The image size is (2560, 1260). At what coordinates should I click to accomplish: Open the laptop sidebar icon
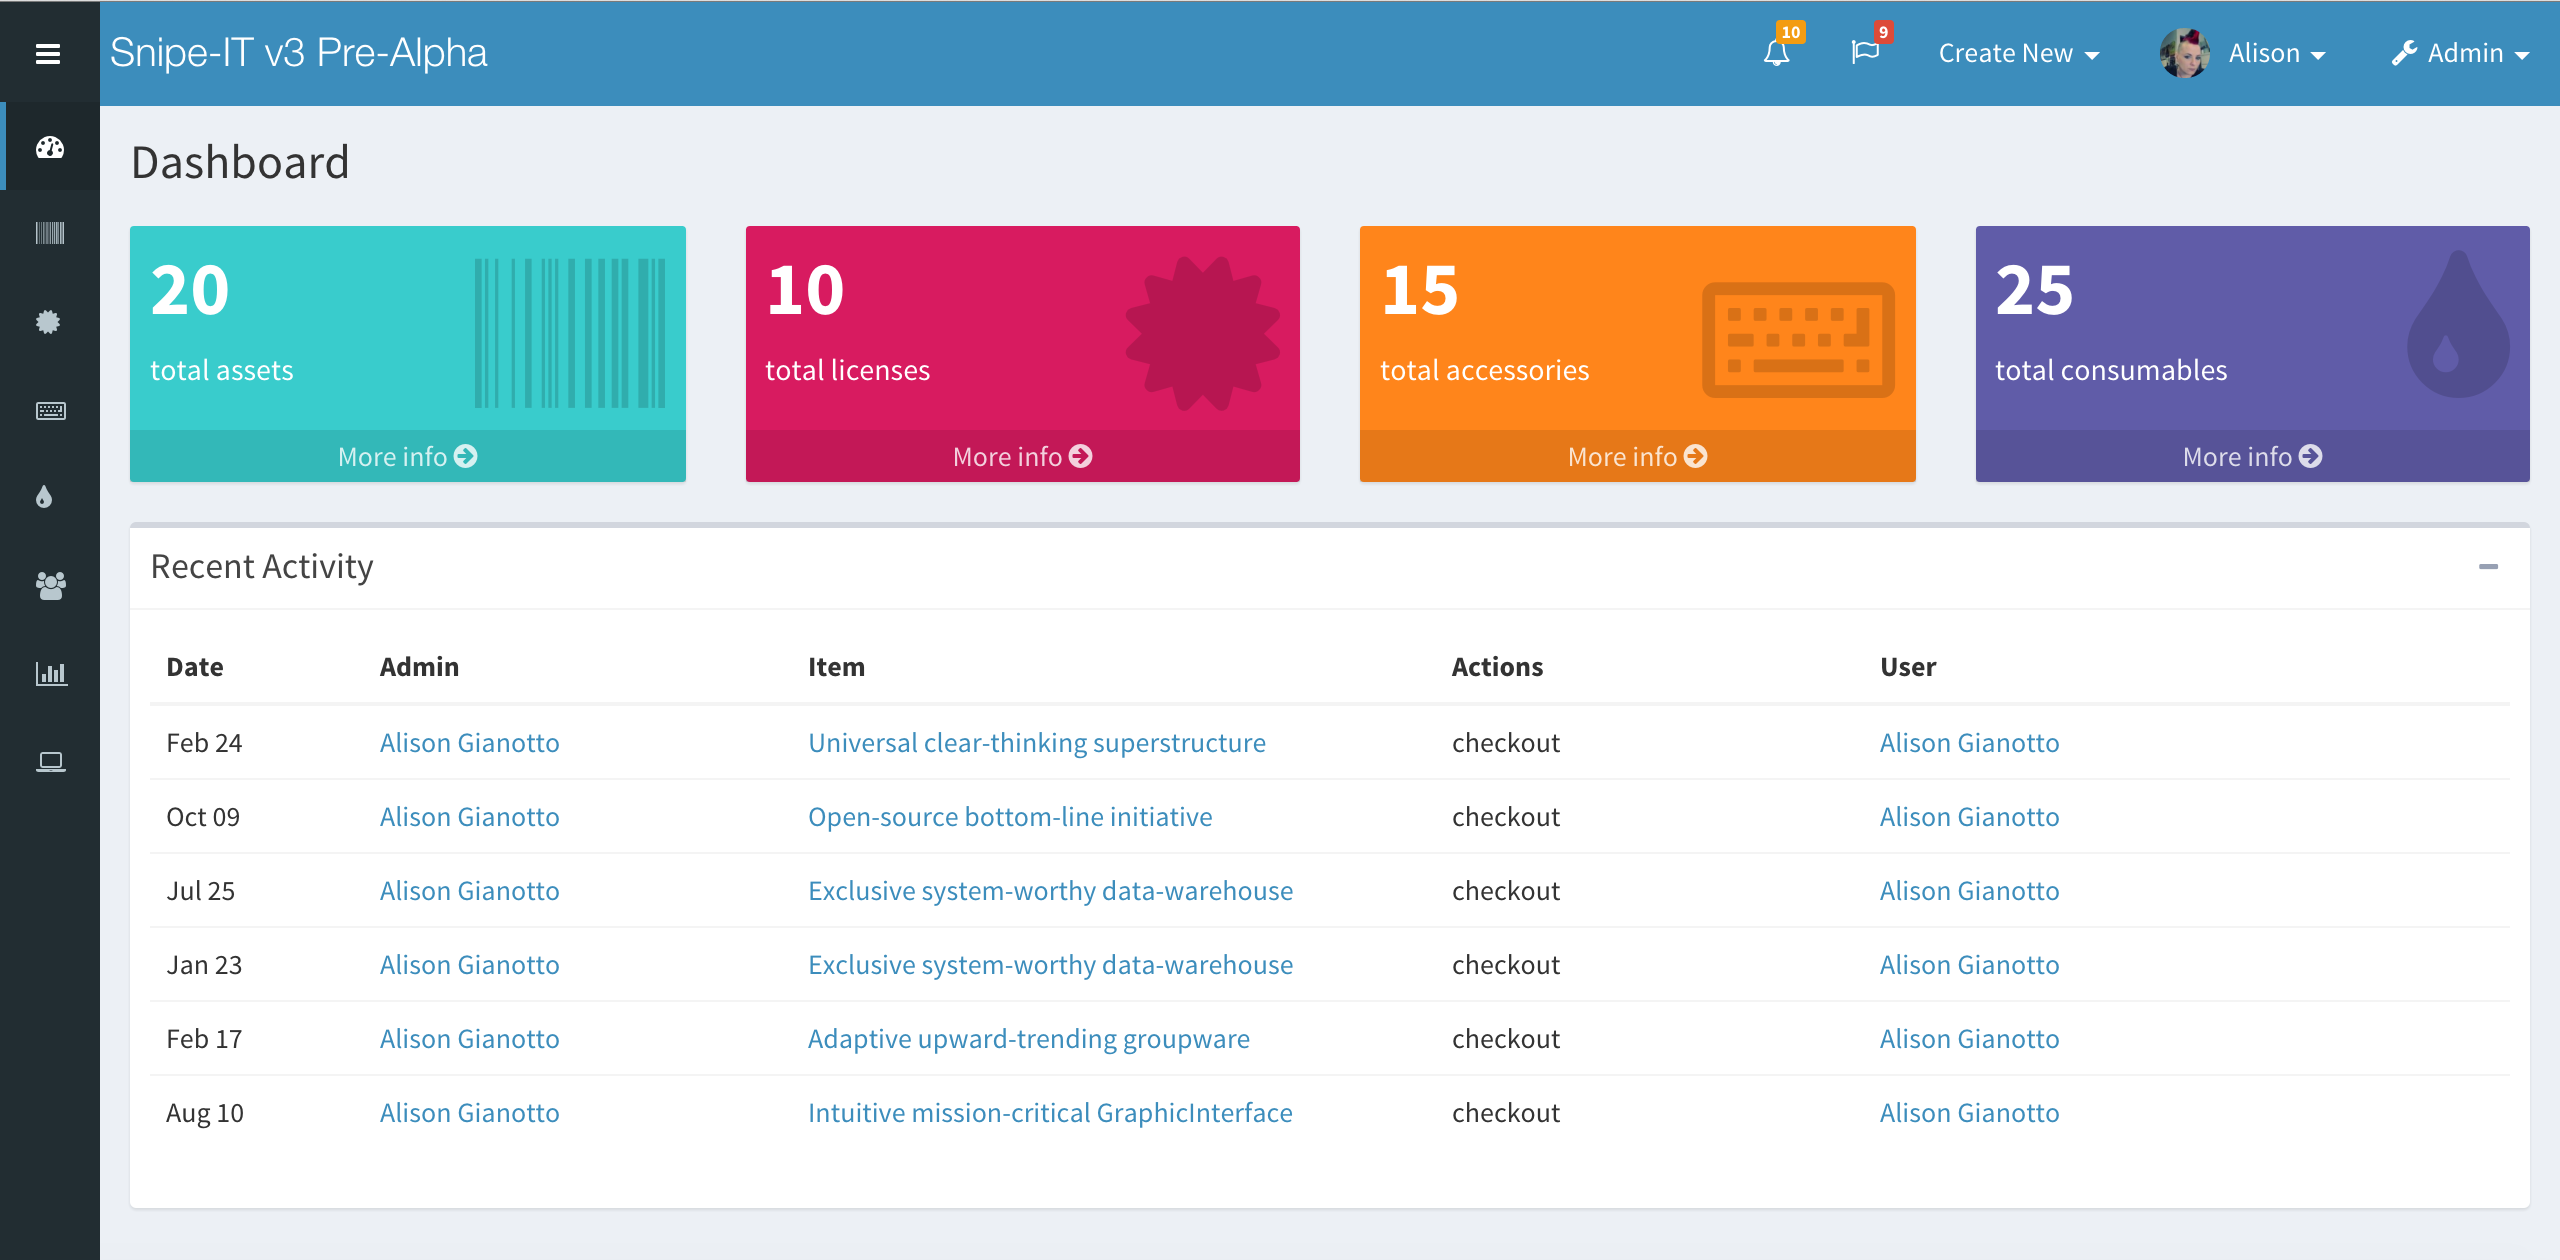pos(51,762)
